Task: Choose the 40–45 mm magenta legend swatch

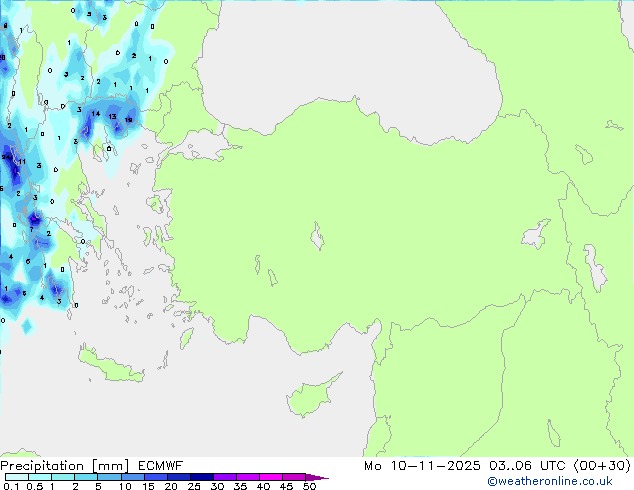Action: pos(271,477)
